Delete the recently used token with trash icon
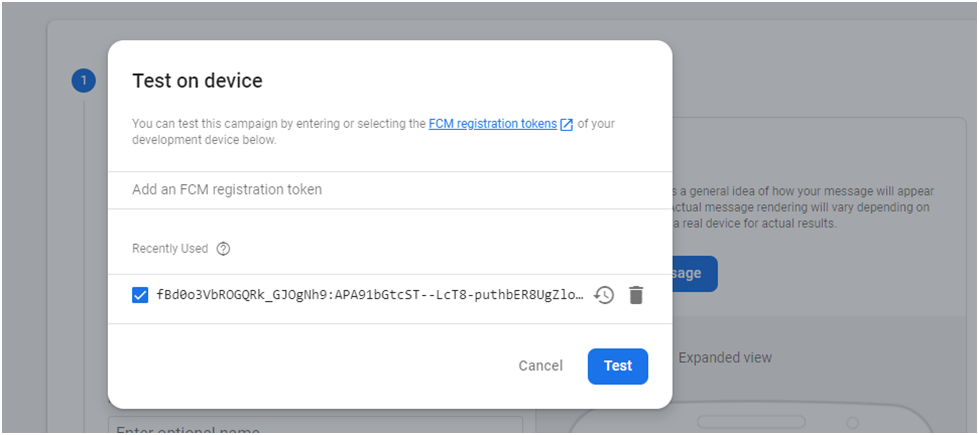The width and height of the screenshot is (979, 435). coord(636,295)
